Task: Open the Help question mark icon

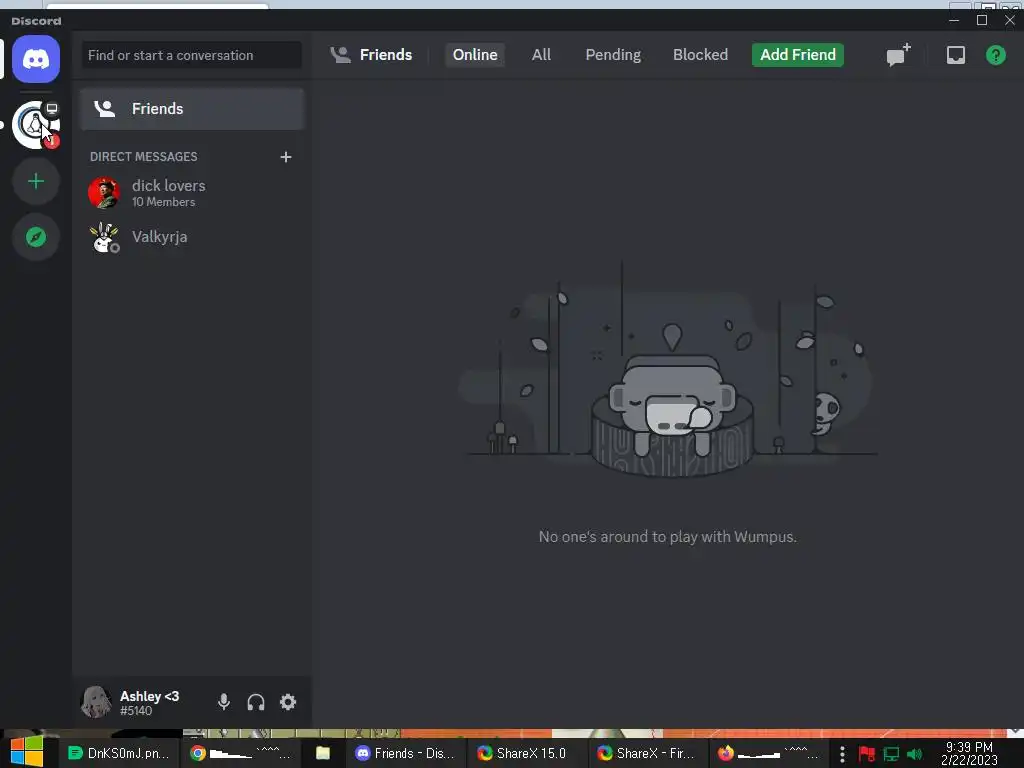Action: click(995, 55)
